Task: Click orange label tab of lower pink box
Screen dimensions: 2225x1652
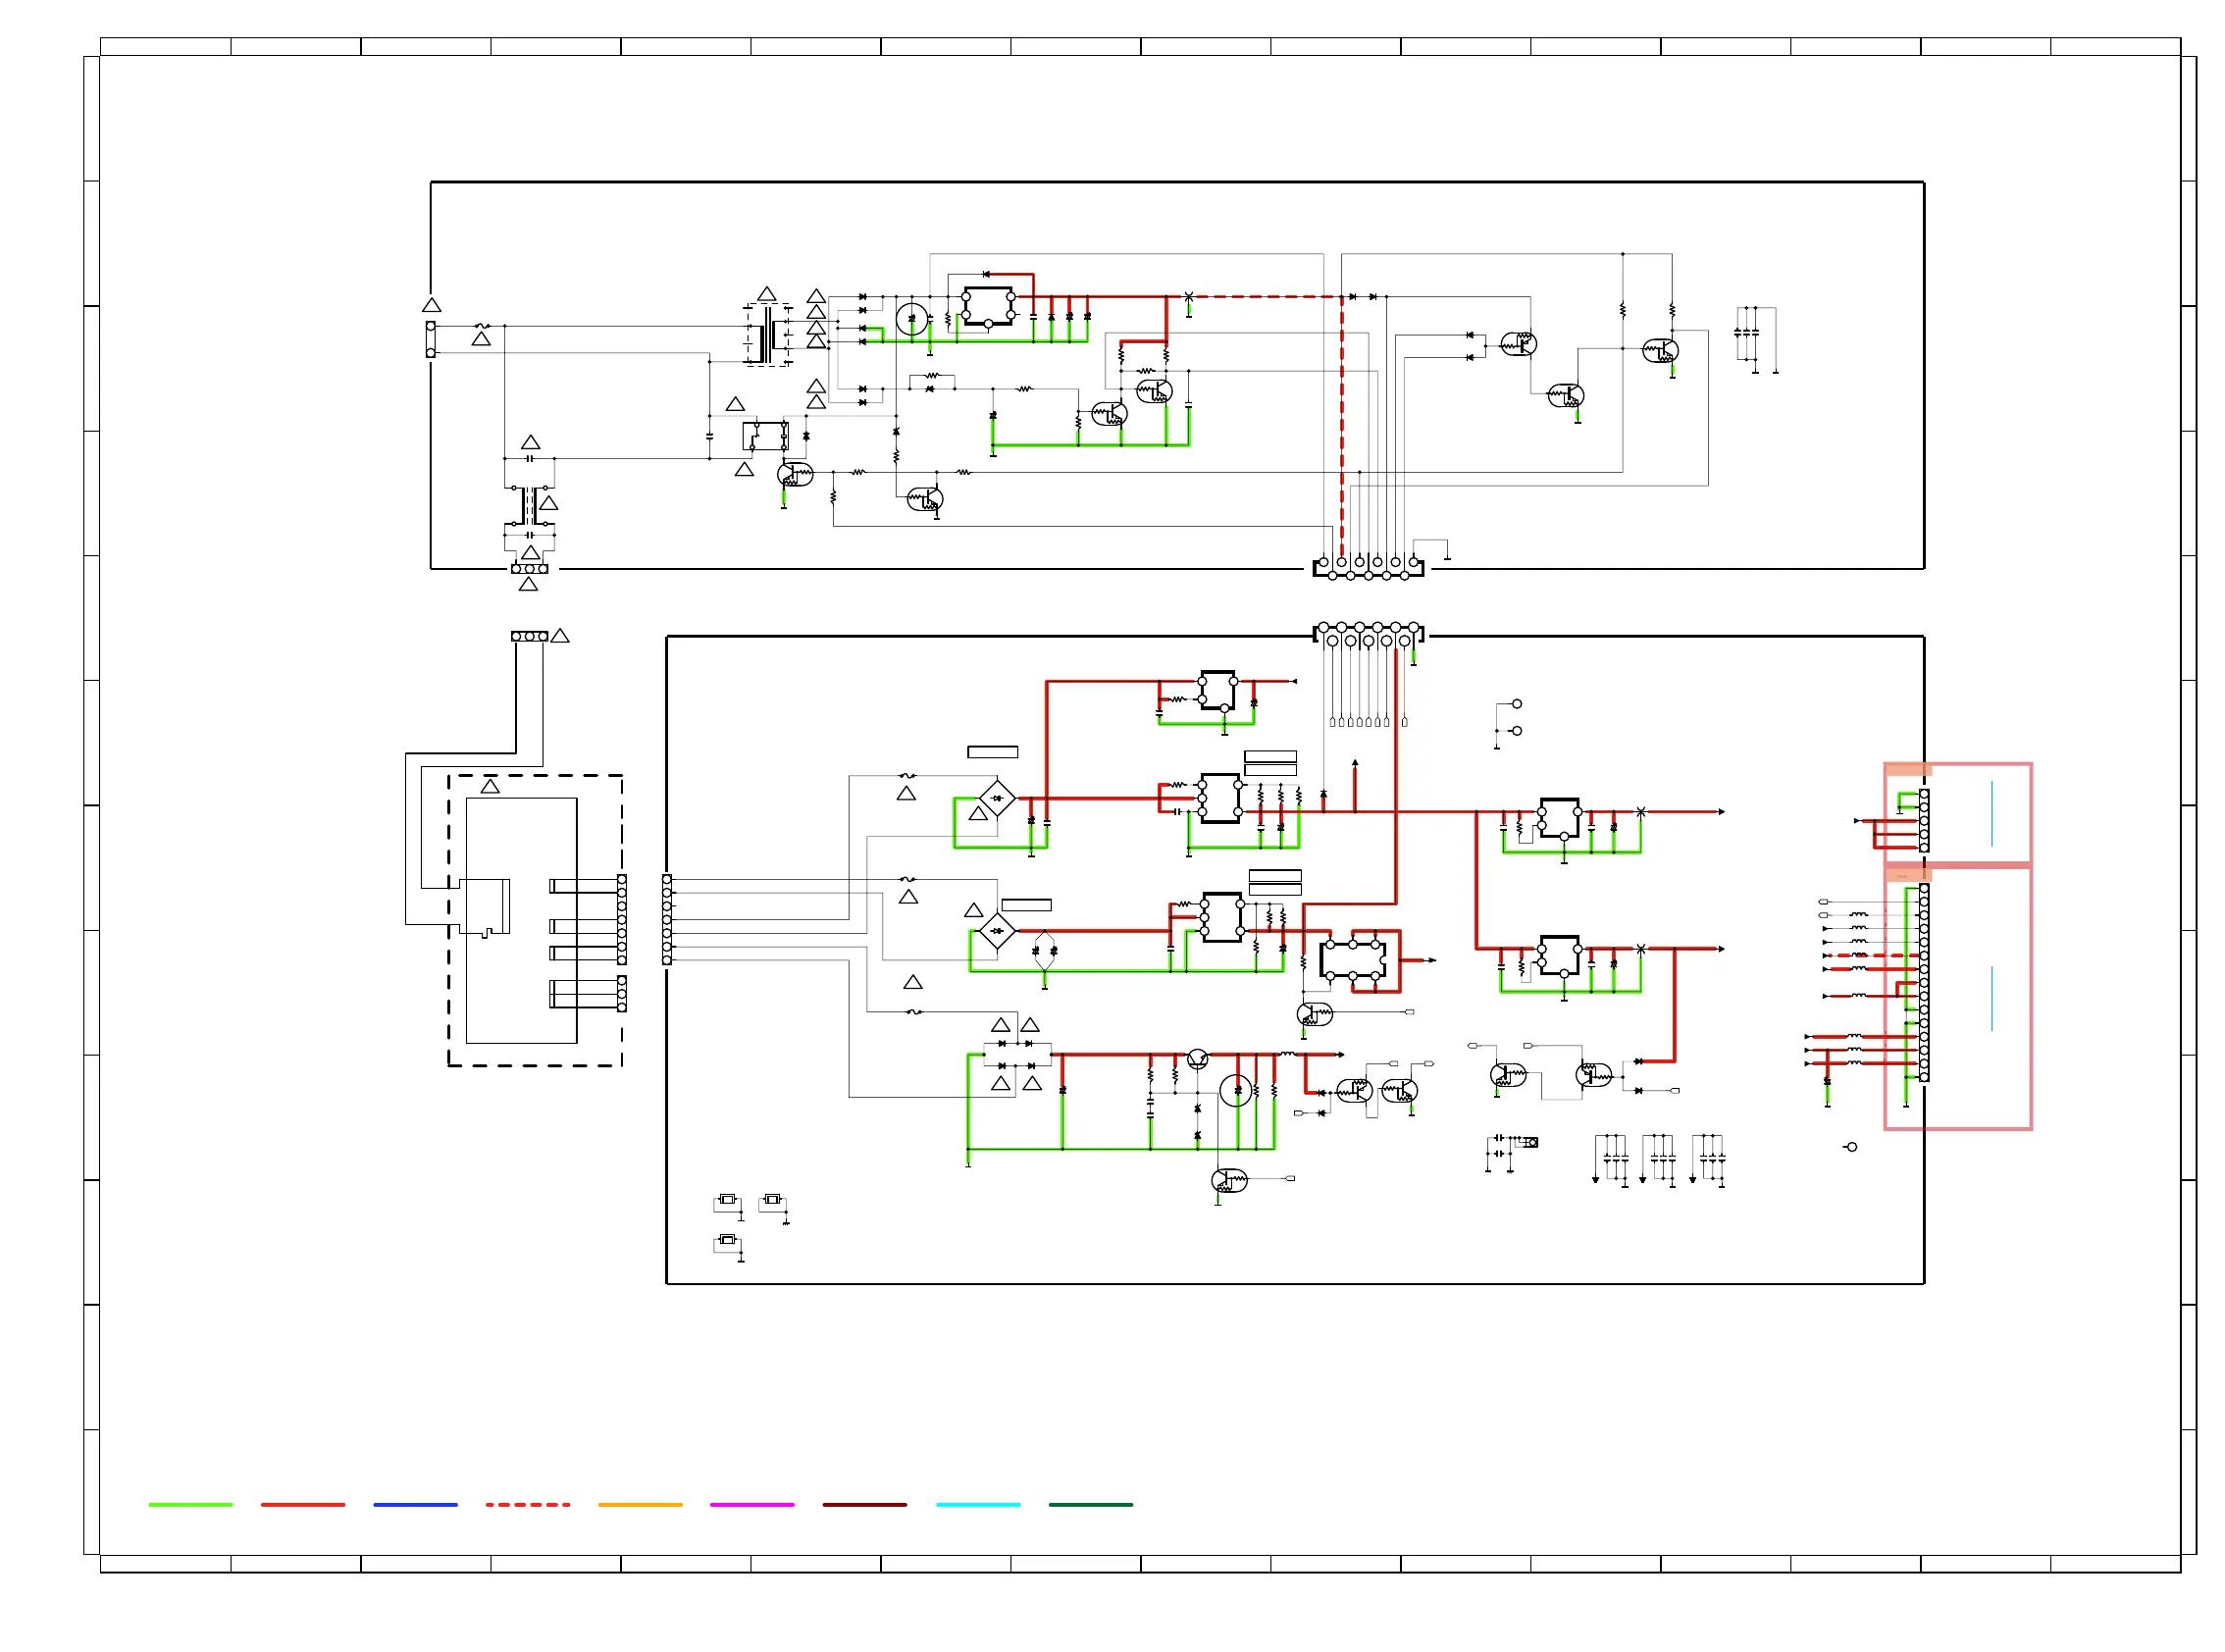Action: point(1907,875)
